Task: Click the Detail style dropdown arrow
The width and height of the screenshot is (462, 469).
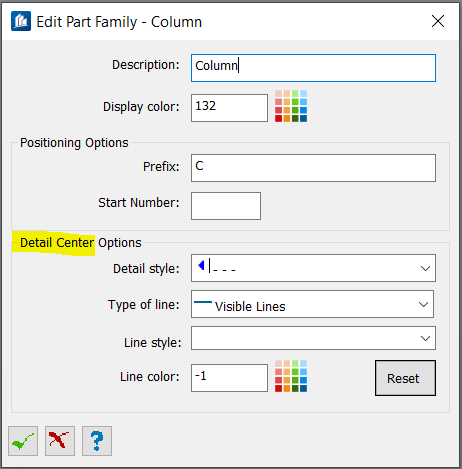Action: coord(425,268)
